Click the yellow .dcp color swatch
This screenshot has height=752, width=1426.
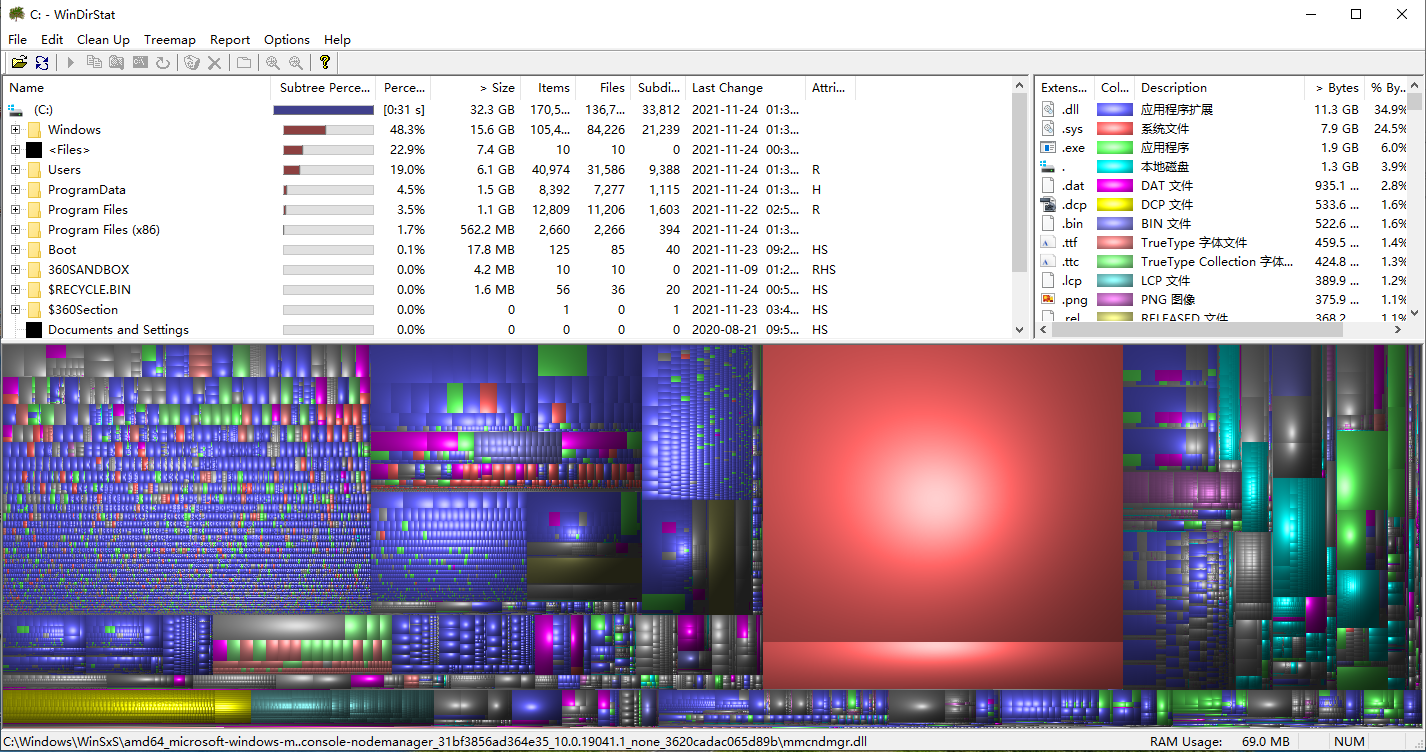(x=1114, y=204)
